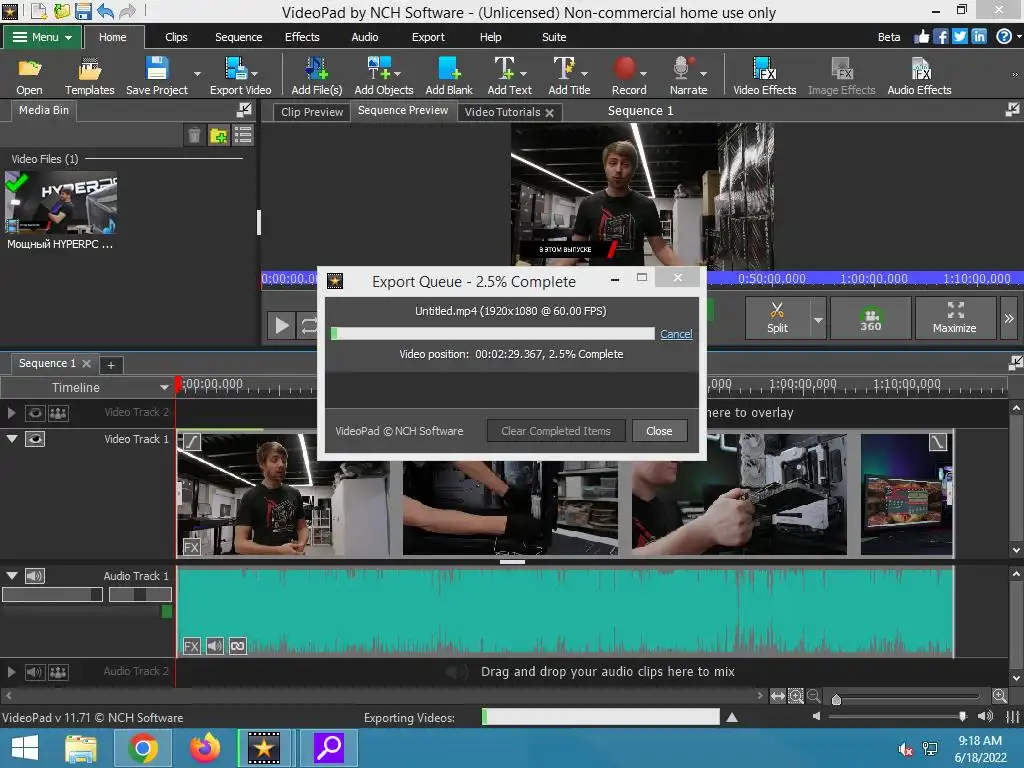Click the Save Project icon
Screen dimensions: 1024x768
coord(156,75)
